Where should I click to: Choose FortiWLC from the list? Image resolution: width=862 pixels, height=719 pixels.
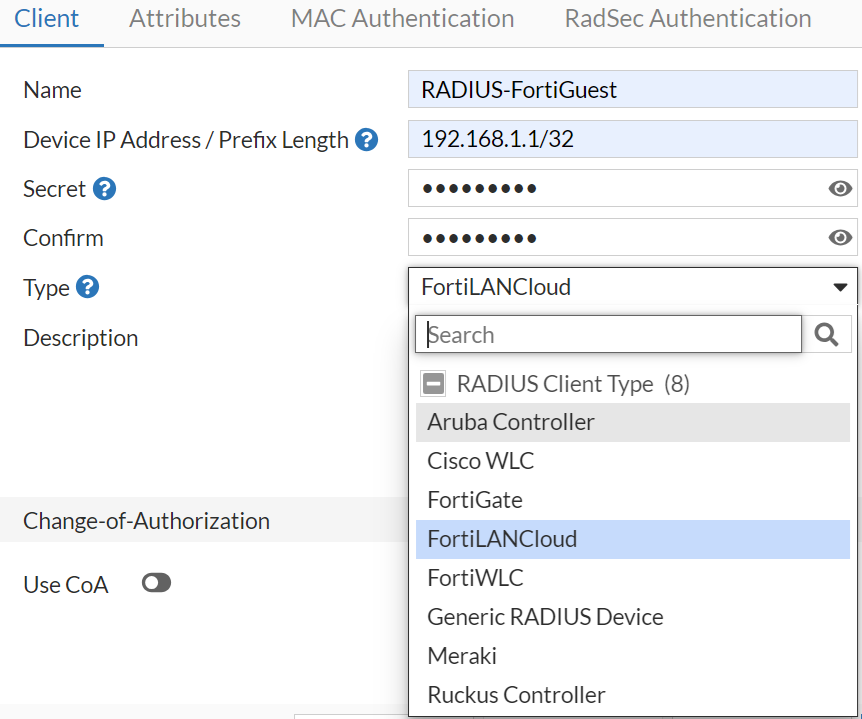tap(633, 578)
